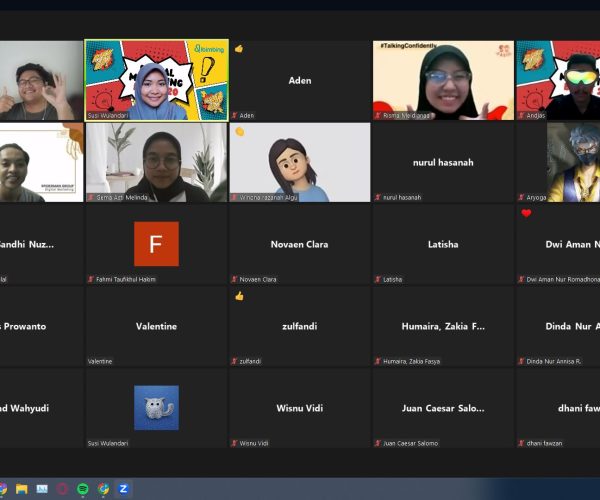Click the 'Risma Meidiana' name label

[407, 116]
